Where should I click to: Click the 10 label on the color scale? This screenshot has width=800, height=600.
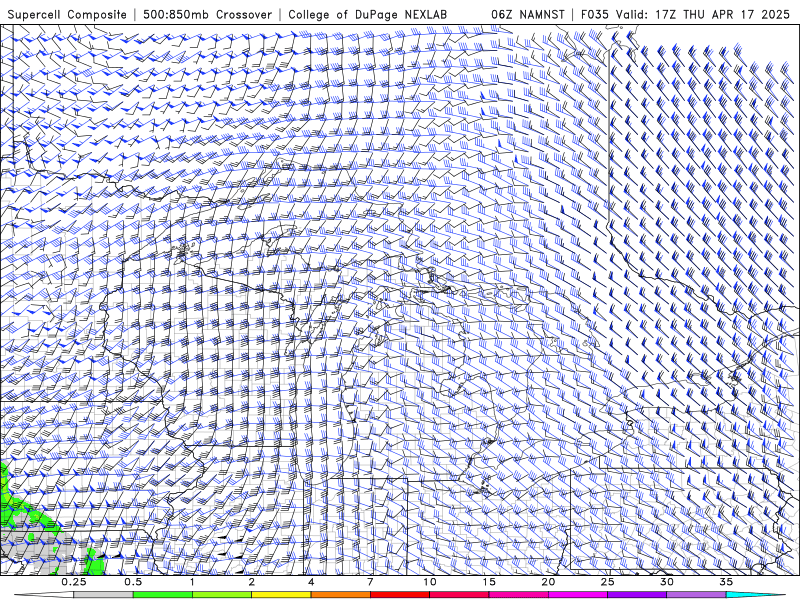pyautogui.click(x=430, y=582)
